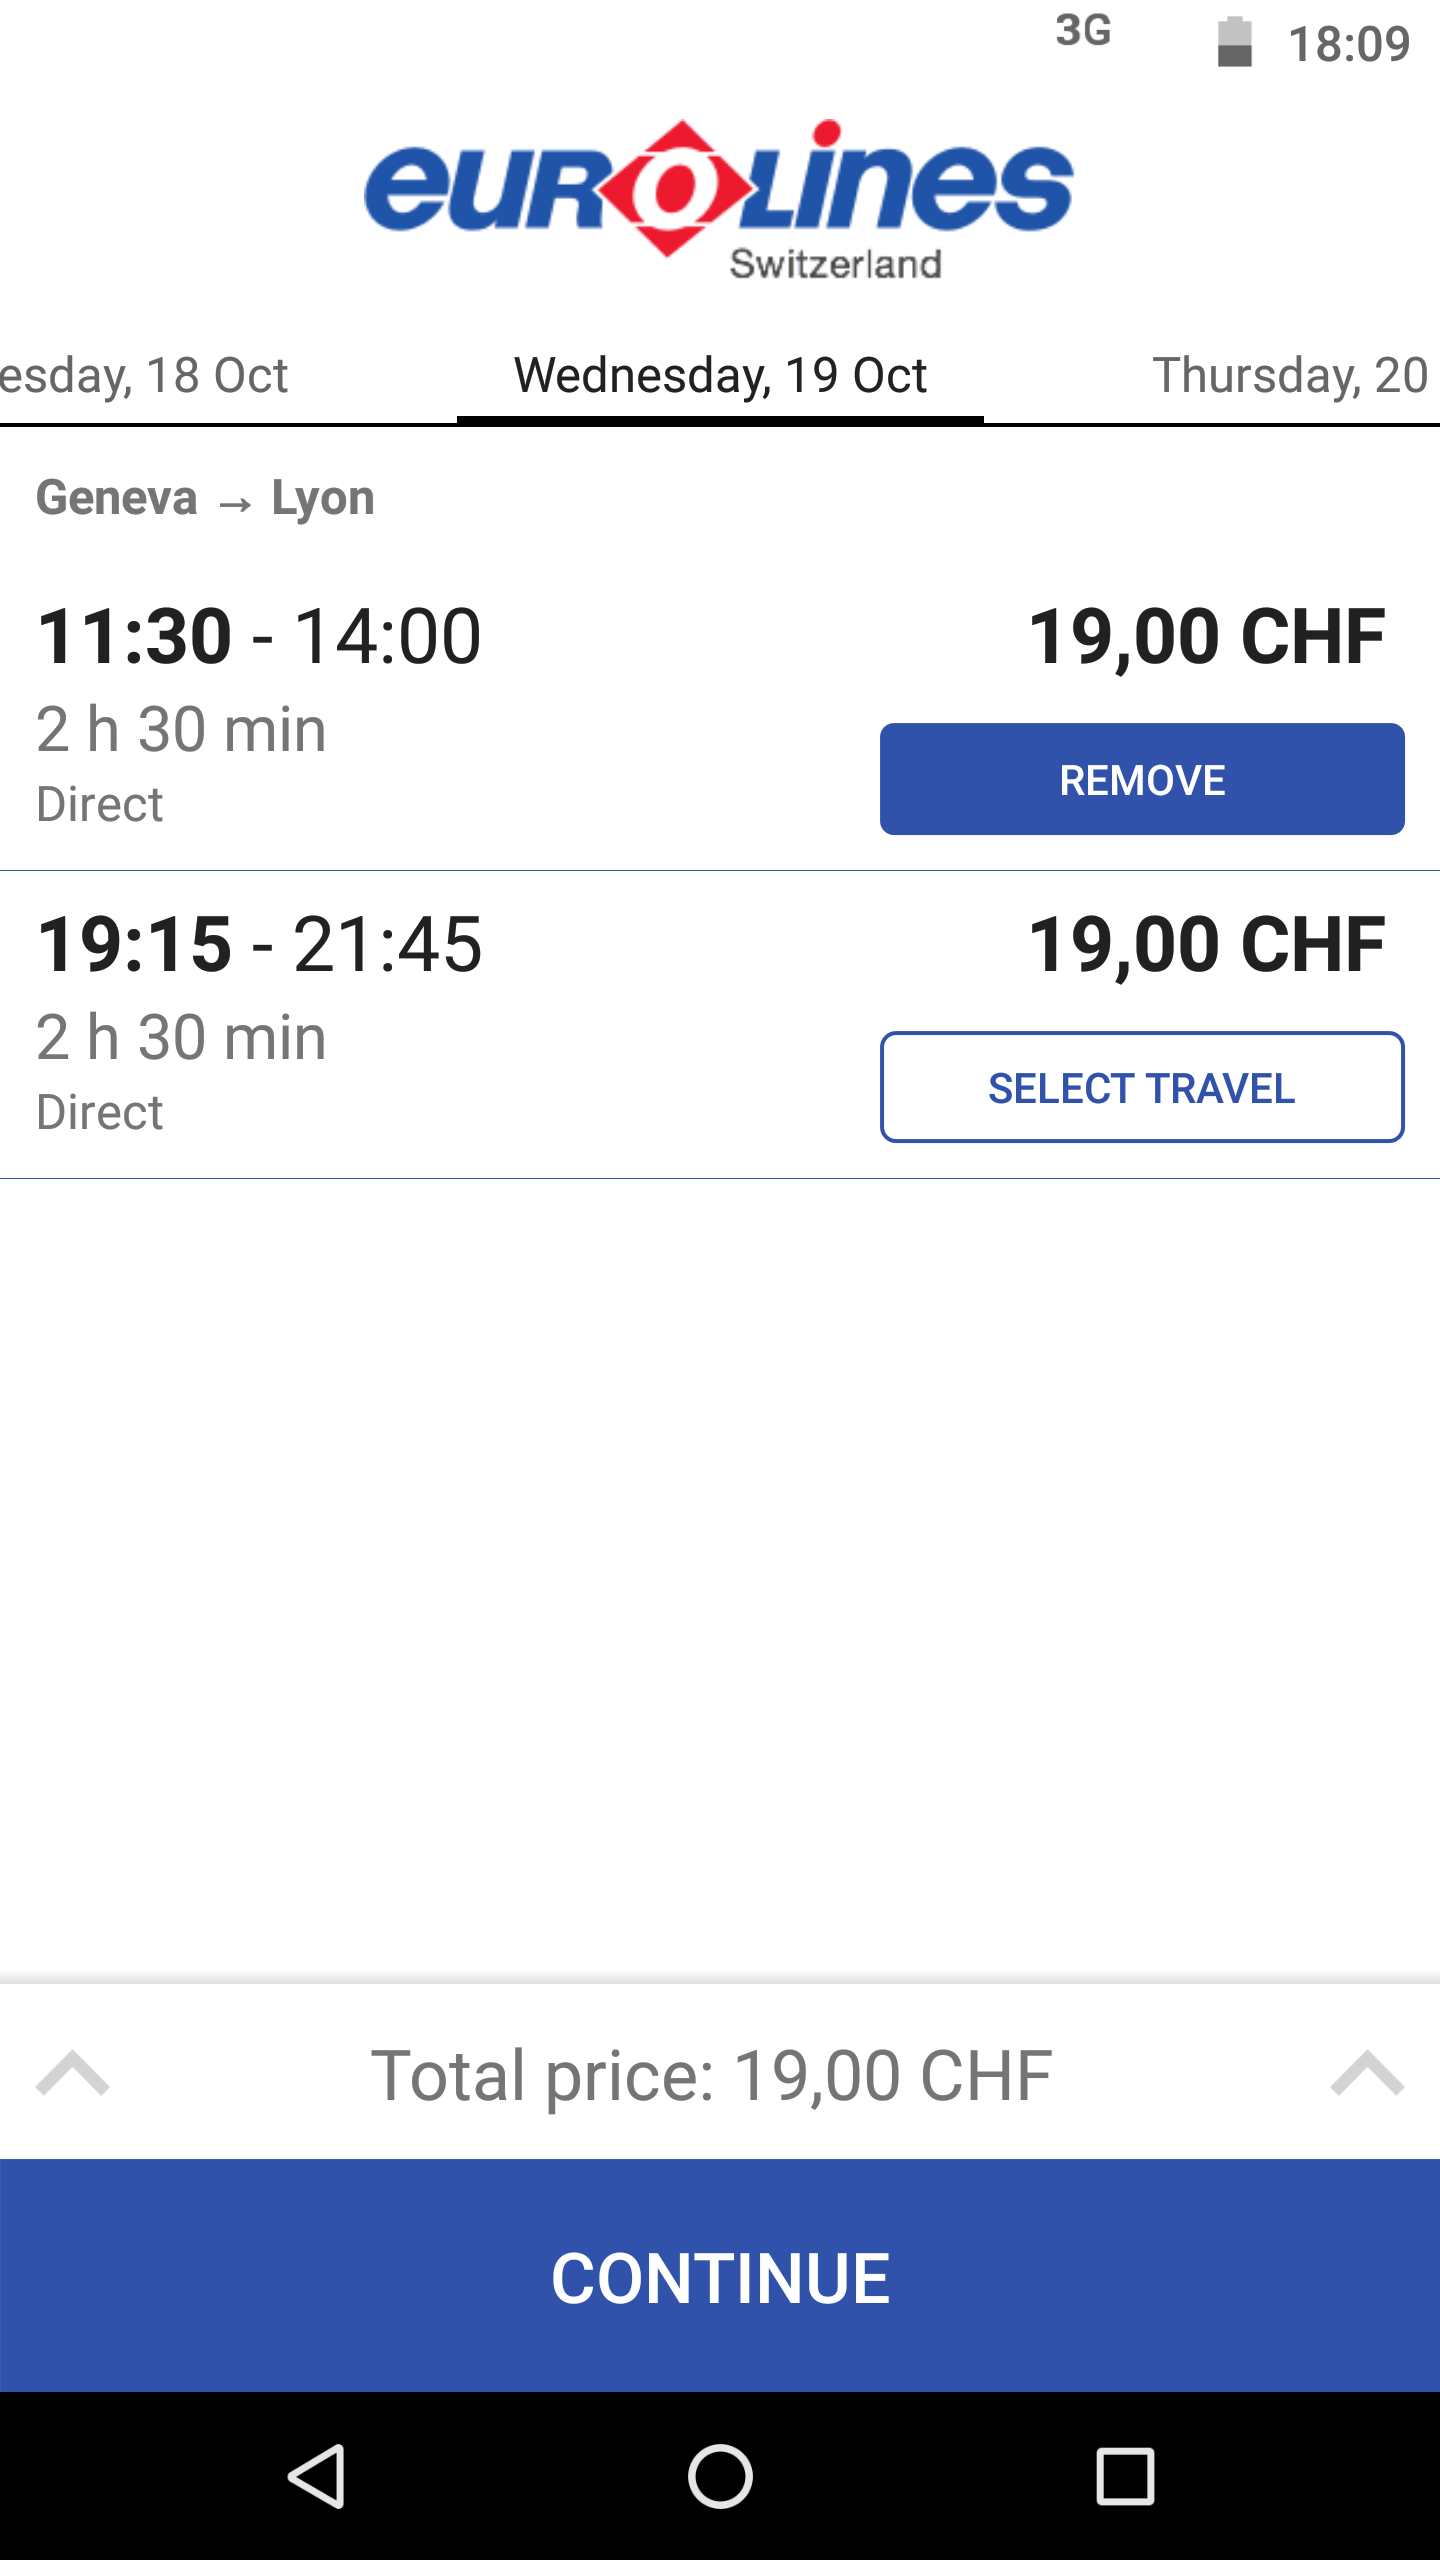1440x2560 pixels.
Task: Switch to the Thursday, 20 Oct tab
Action: coord(1289,377)
